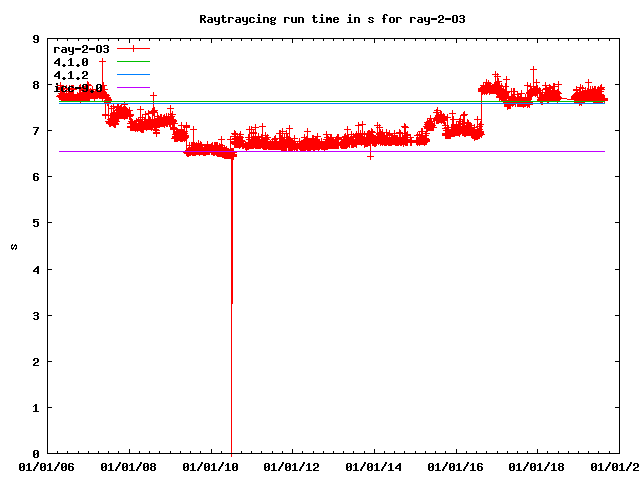640x480 pixels.
Task: Click the green 4.1.0 legend line sample
Action: click(x=133, y=62)
